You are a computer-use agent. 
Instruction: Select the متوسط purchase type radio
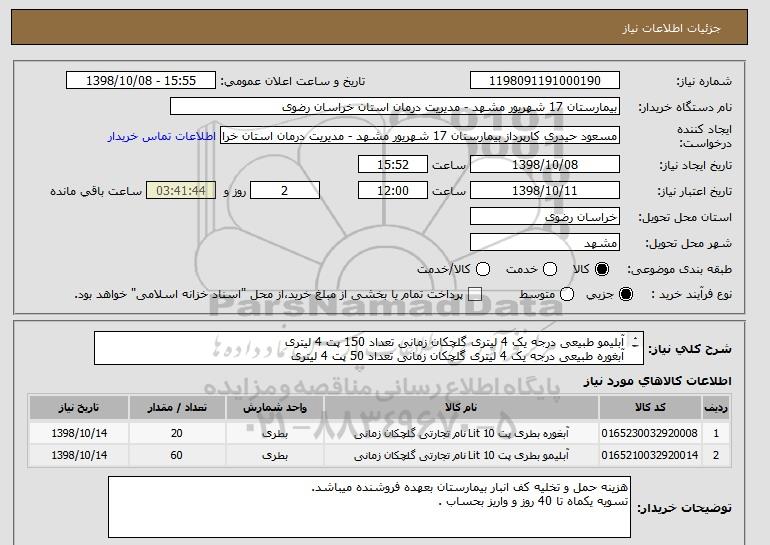(x=567, y=295)
